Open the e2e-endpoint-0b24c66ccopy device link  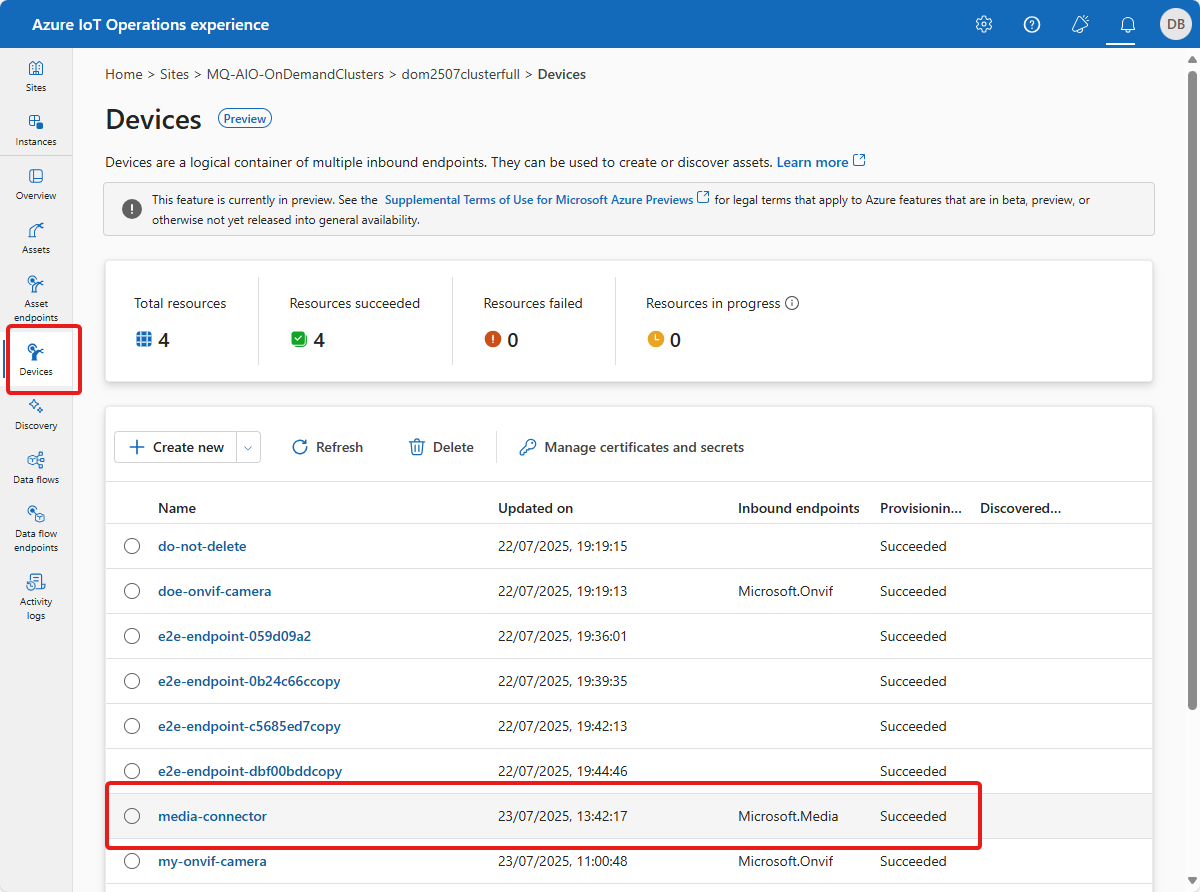point(249,681)
